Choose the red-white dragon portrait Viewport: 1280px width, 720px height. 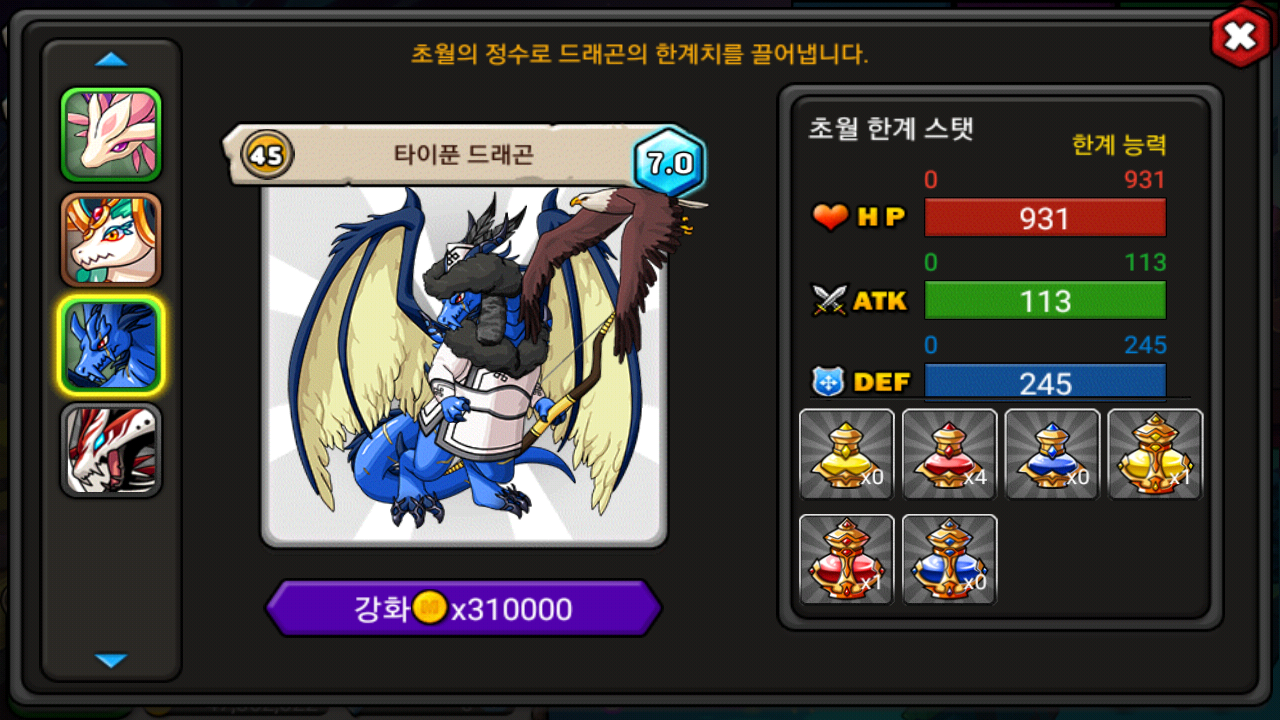(111, 450)
